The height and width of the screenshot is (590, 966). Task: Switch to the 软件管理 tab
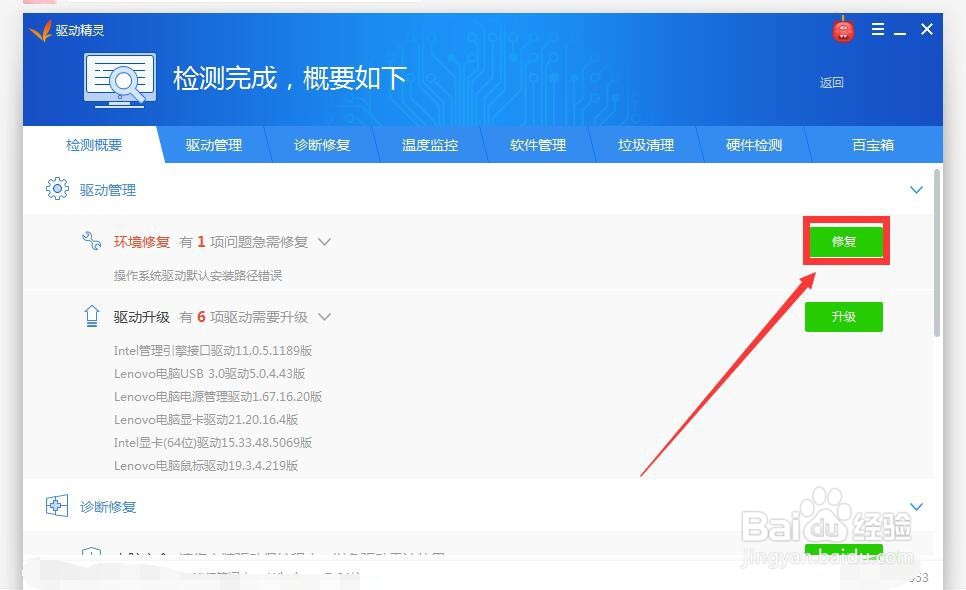coord(539,144)
